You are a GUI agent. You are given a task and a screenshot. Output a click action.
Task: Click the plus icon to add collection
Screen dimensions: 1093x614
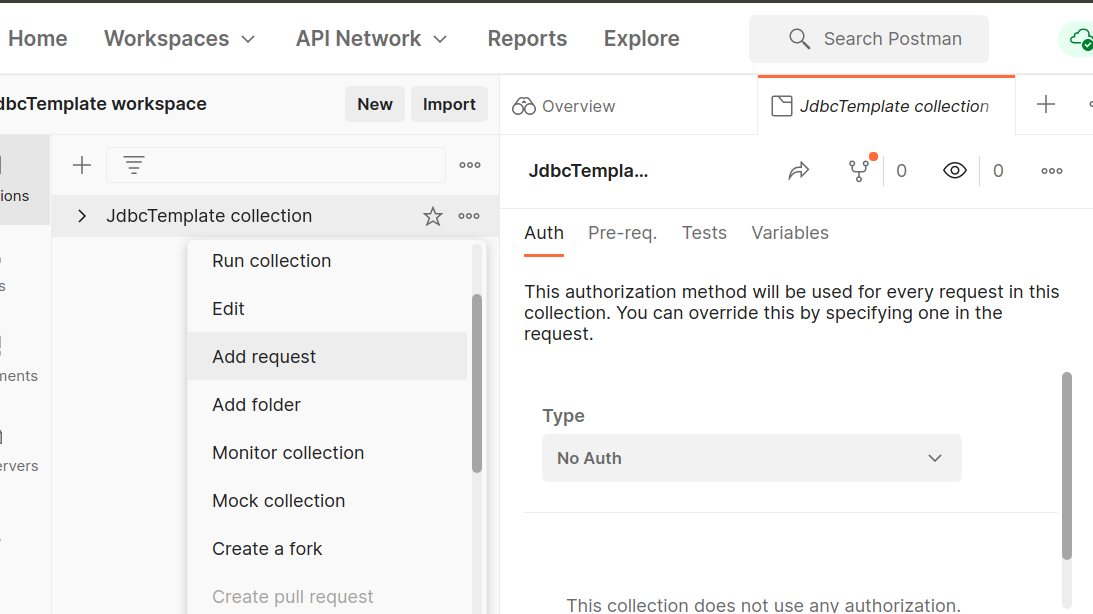point(82,165)
